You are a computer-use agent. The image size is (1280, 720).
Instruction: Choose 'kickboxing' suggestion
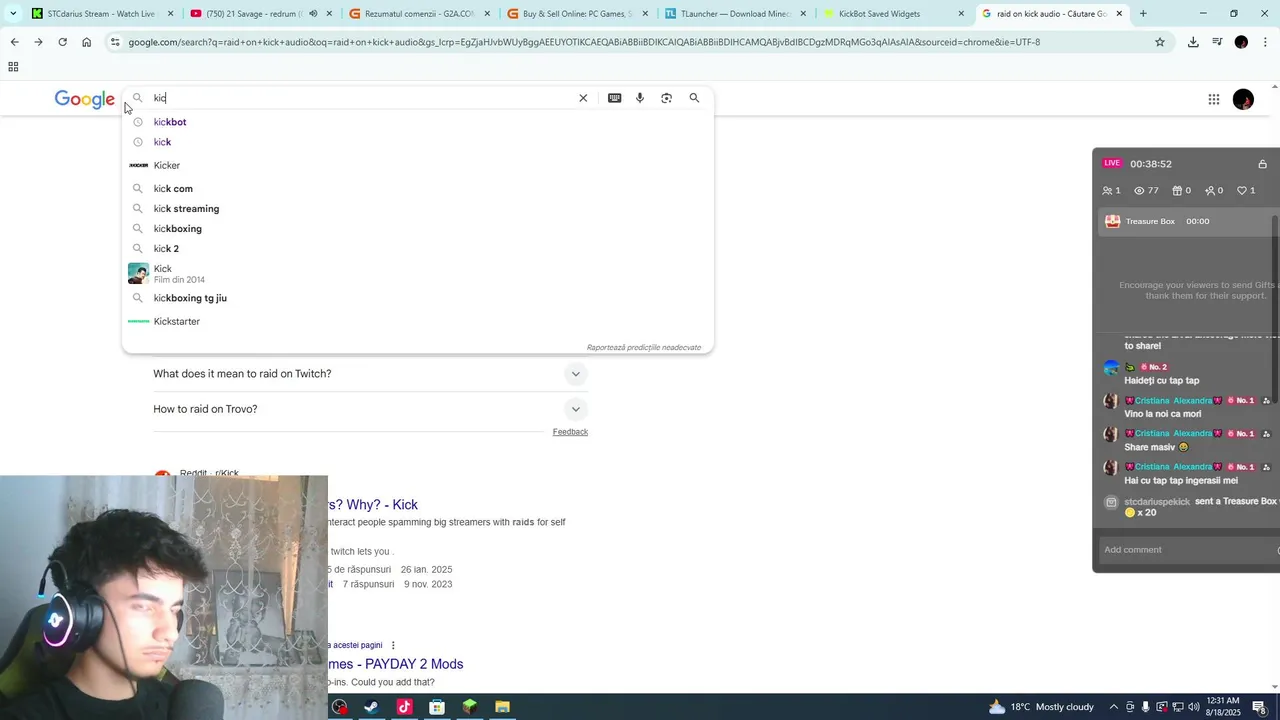418,229
